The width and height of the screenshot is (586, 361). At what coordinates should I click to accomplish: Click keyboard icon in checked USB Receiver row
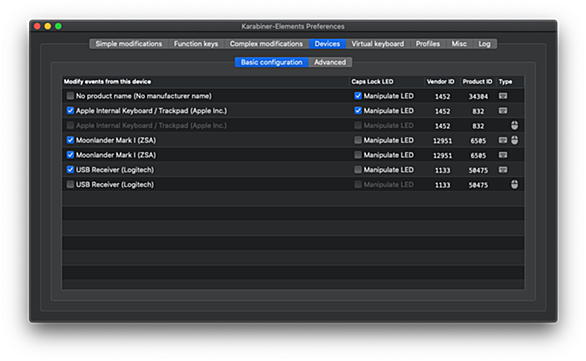pos(503,170)
